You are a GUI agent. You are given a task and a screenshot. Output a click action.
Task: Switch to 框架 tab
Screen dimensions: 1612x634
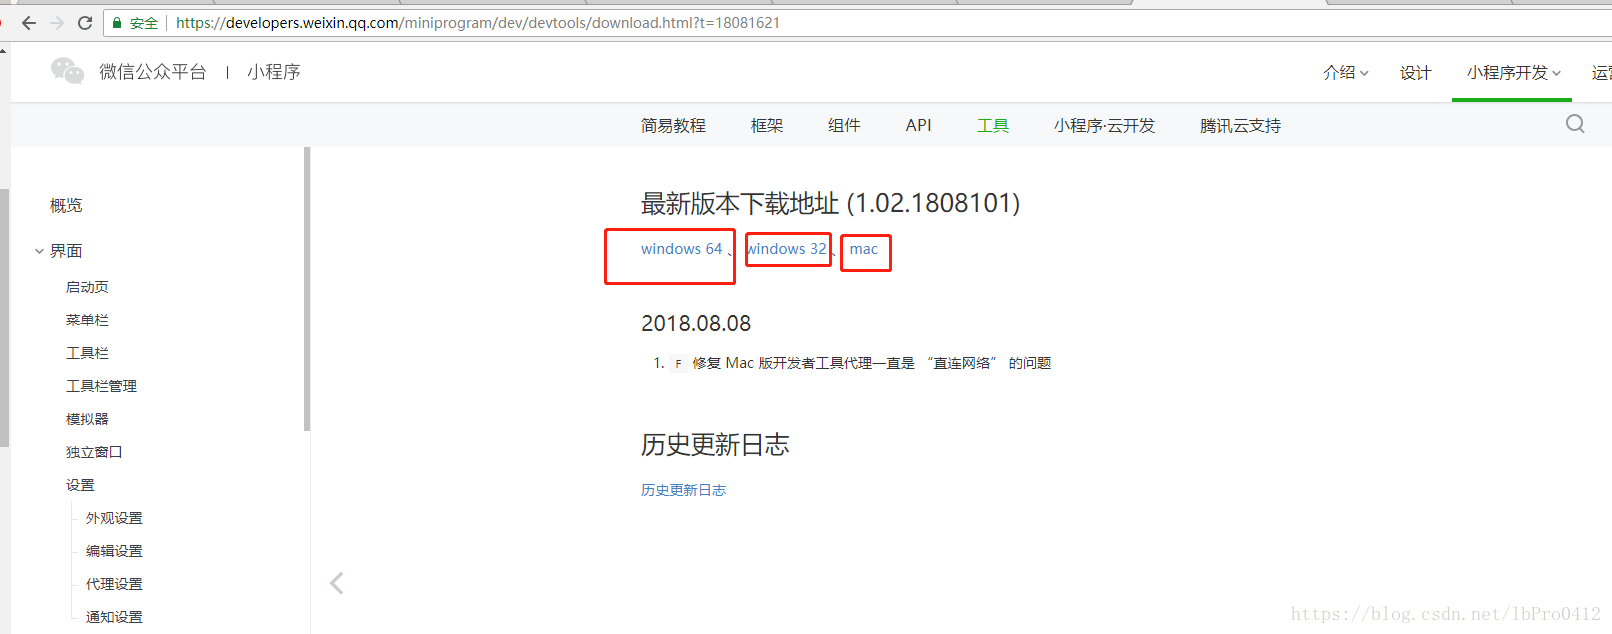point(767,126)
